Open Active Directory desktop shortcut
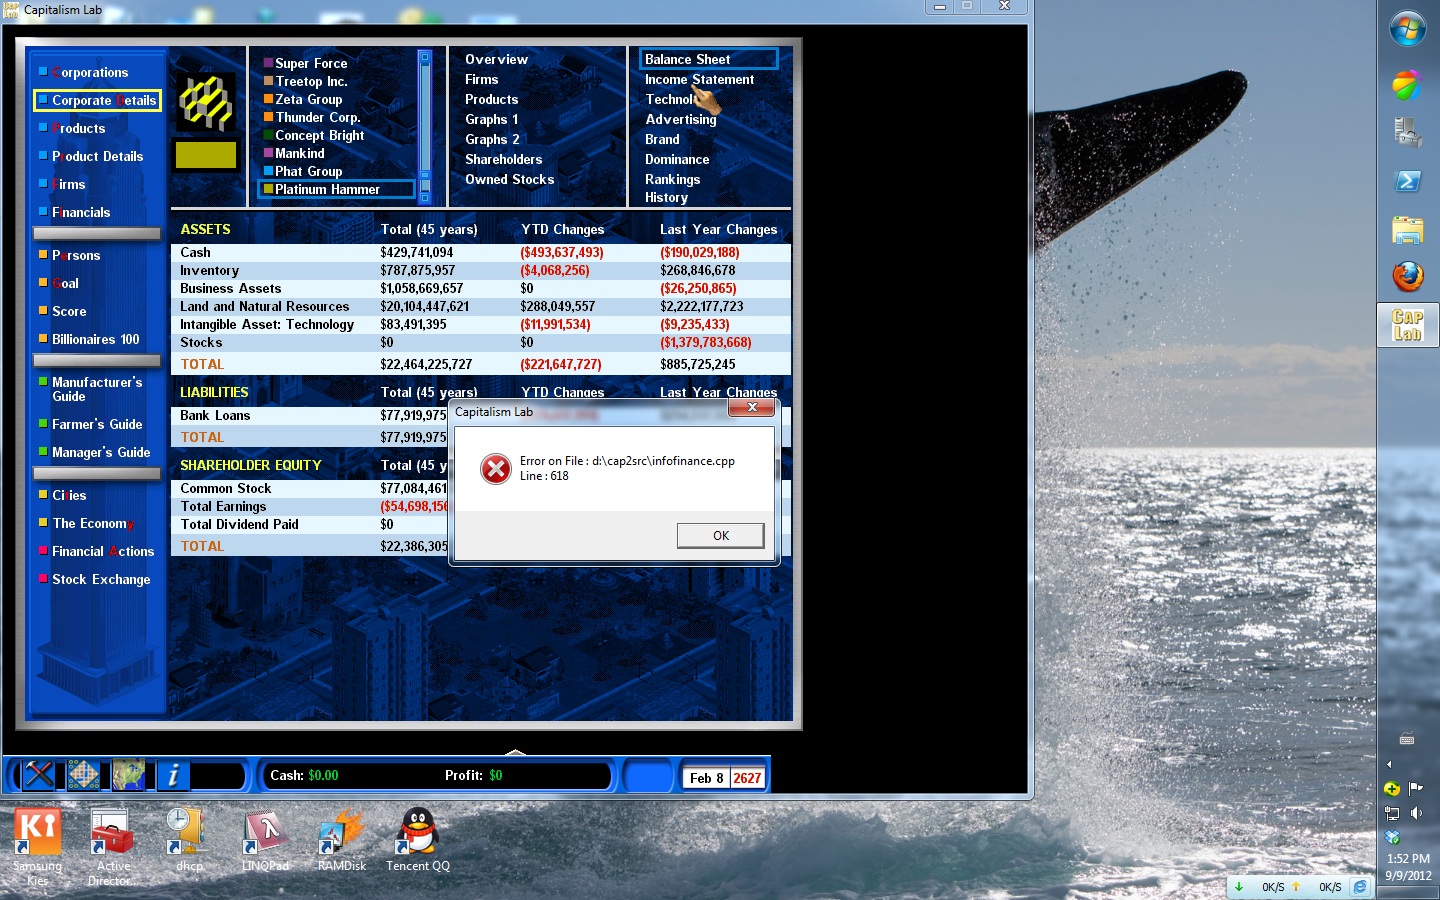Viewport: 1440px width, 900px height. coord(113,846)
